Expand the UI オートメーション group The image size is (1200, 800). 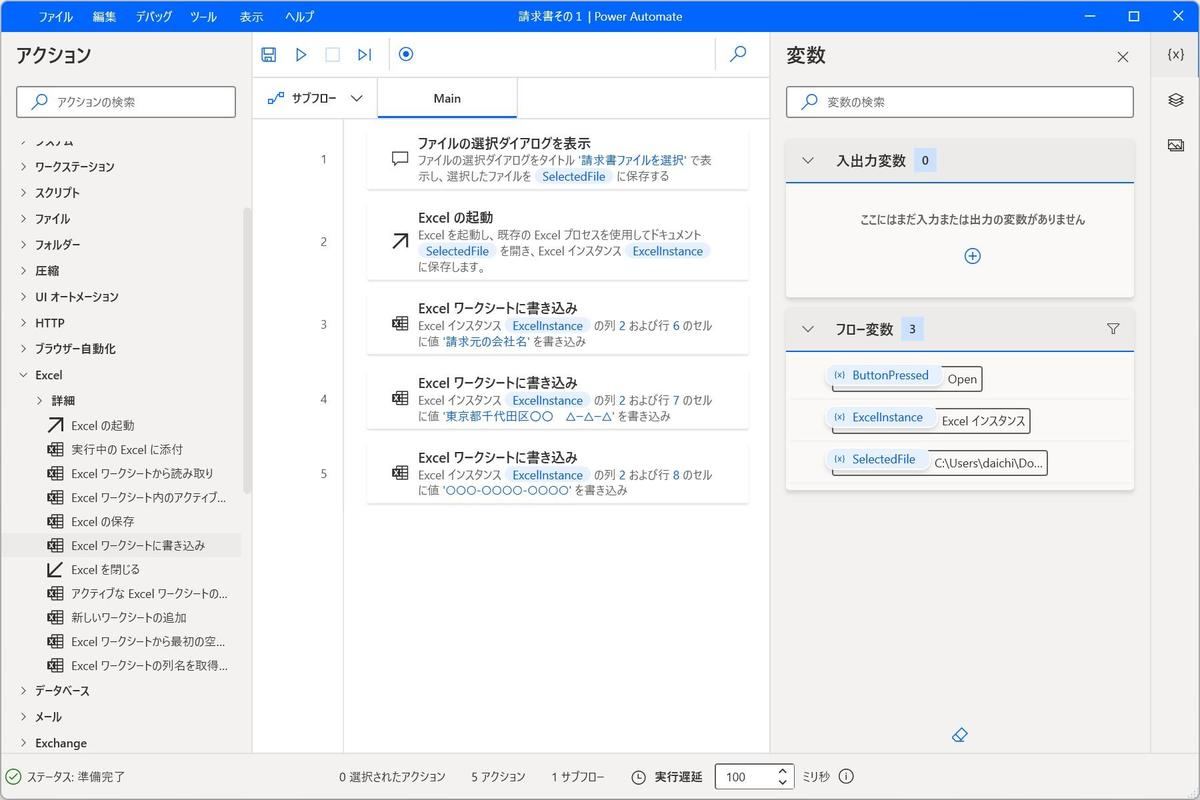24,297
